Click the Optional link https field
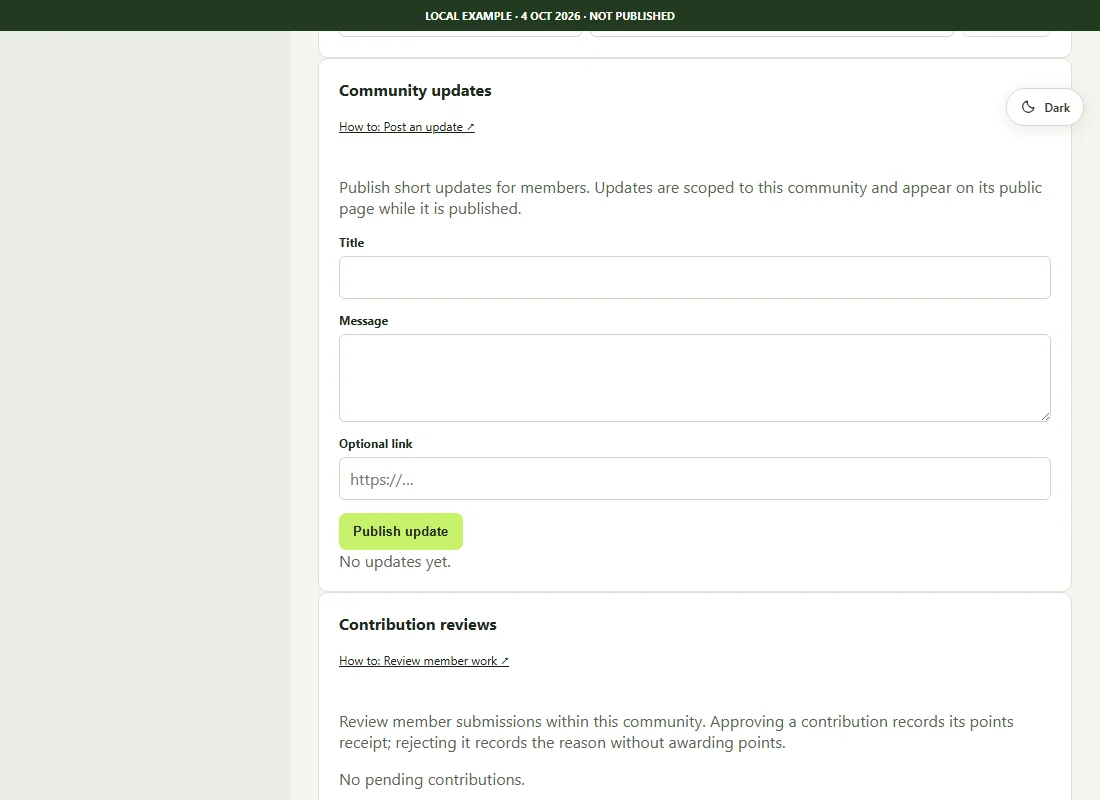The width and height of the screenshot is (1100, 800). click(695, 479)
